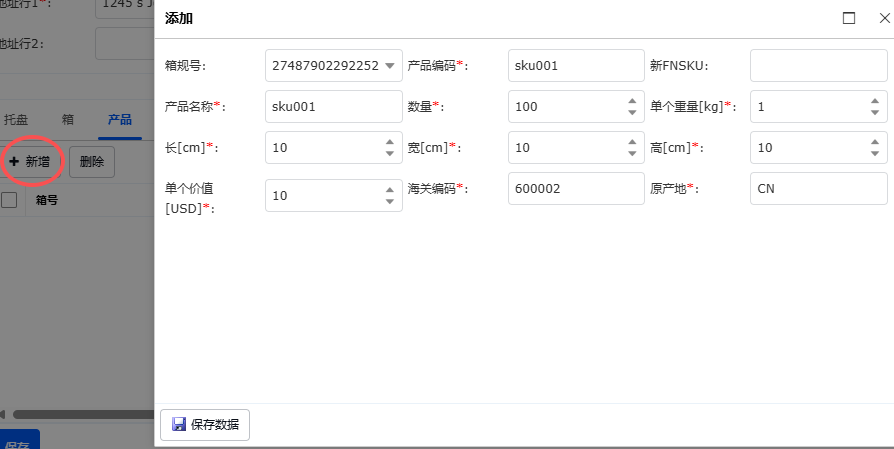The image size is (894, 449).
Task: Switch to the 托盘 tab
Action: pyautogui.click(x=15, y=118)
